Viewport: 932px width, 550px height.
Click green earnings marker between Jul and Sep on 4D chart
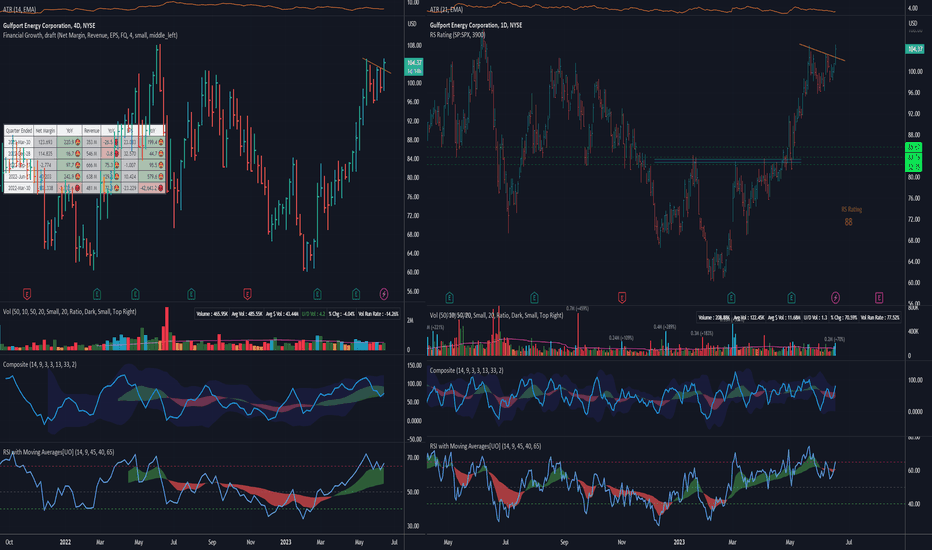[x=191, y=294]
